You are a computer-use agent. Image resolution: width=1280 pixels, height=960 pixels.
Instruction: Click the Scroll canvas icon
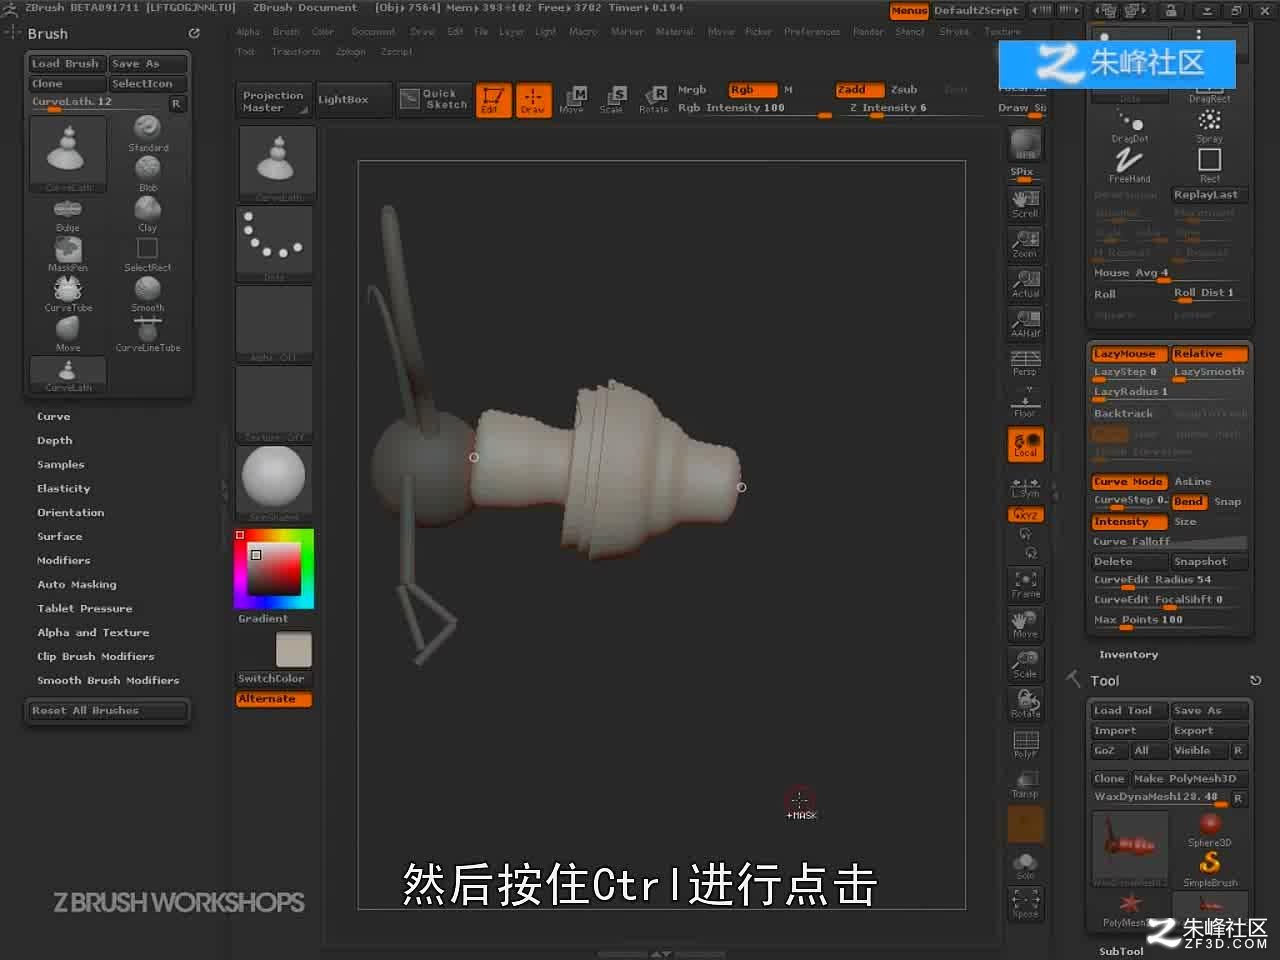(x=1025, y=203)
